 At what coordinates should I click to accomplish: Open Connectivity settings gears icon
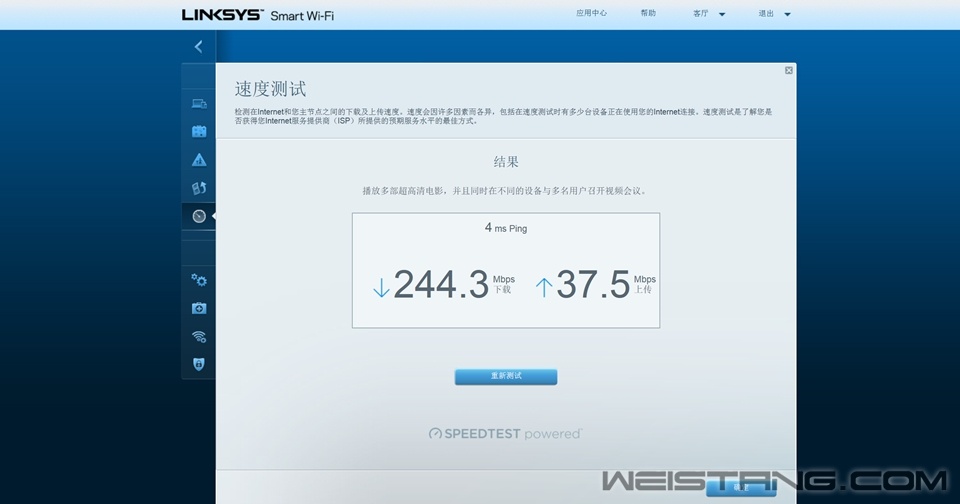coord(199,281)
